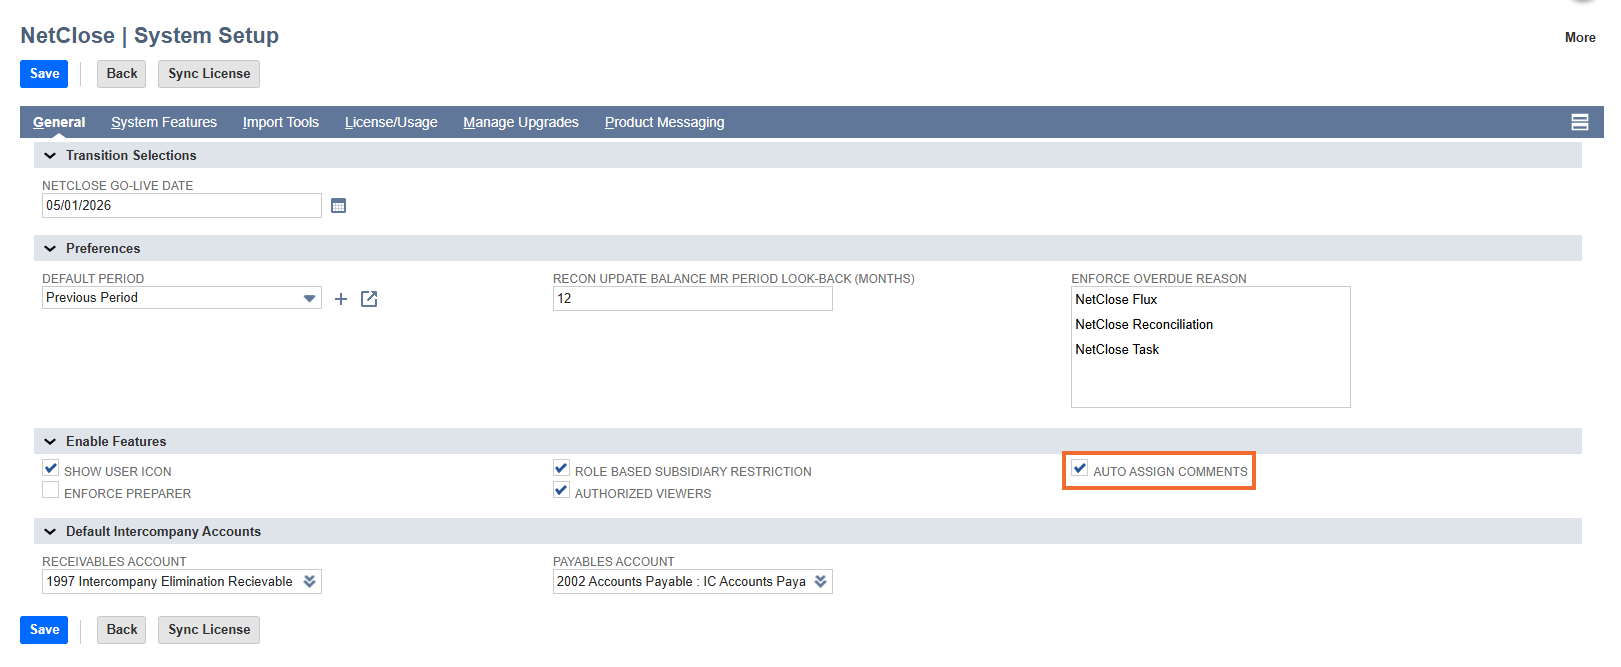Open the More menu
The image size is (1621, 667).
point(1580,38)
